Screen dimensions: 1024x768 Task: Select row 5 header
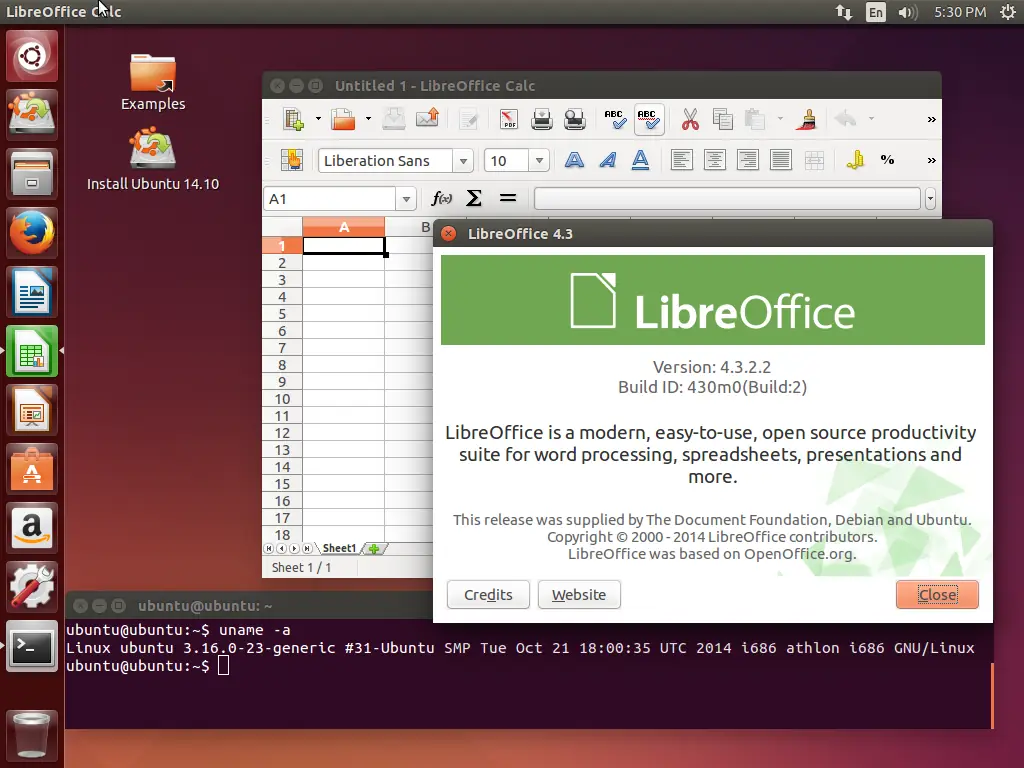point(282,314)
